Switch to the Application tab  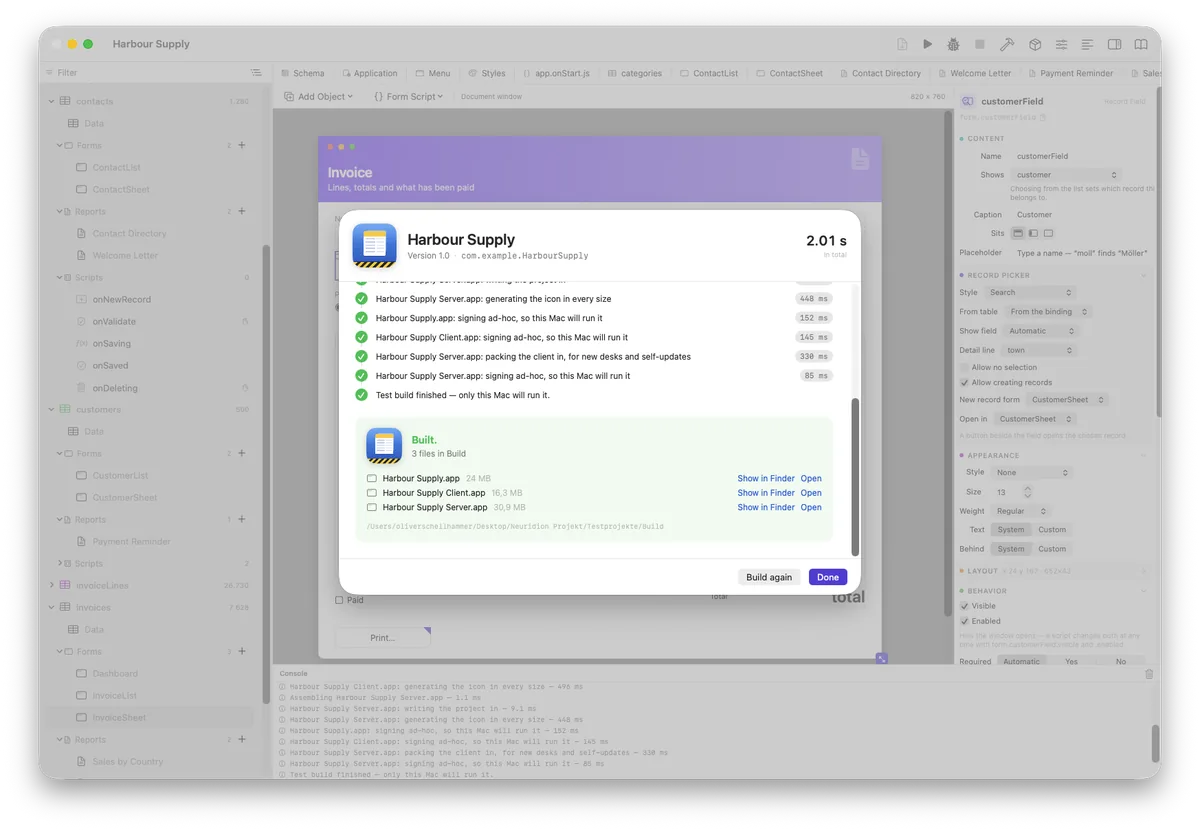pos(369,73)
